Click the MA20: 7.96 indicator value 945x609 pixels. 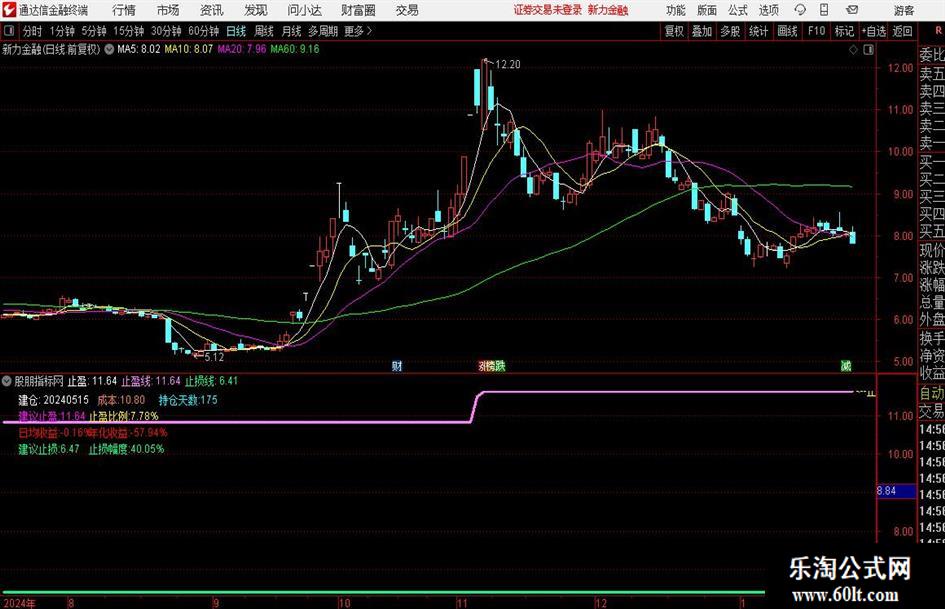tap(242, 49)
